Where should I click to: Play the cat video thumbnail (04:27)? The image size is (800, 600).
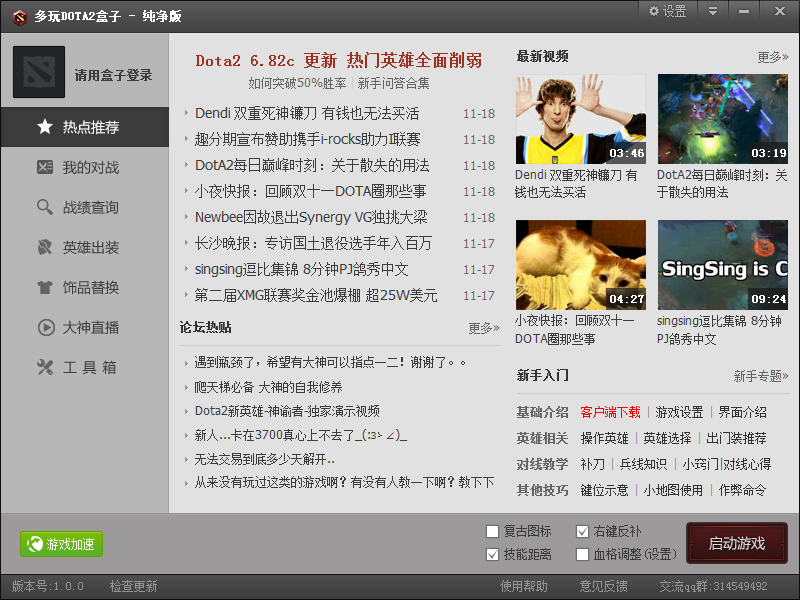click(x=581, y=265)
